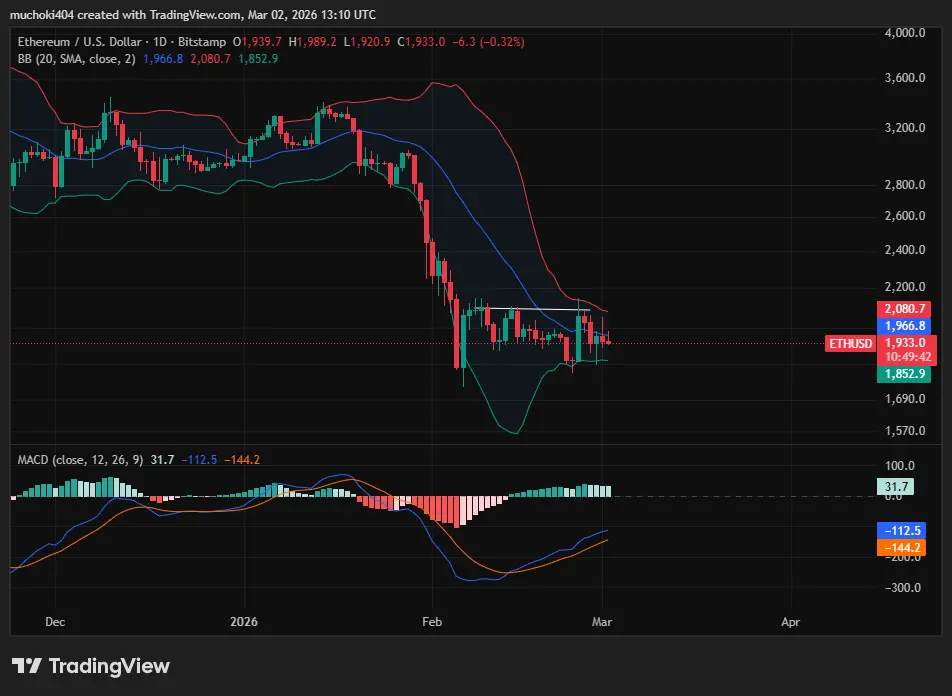This screenshot has height=696, width=952.
Task: Click the TradingView logo icon
Action: tap(26, 666)
